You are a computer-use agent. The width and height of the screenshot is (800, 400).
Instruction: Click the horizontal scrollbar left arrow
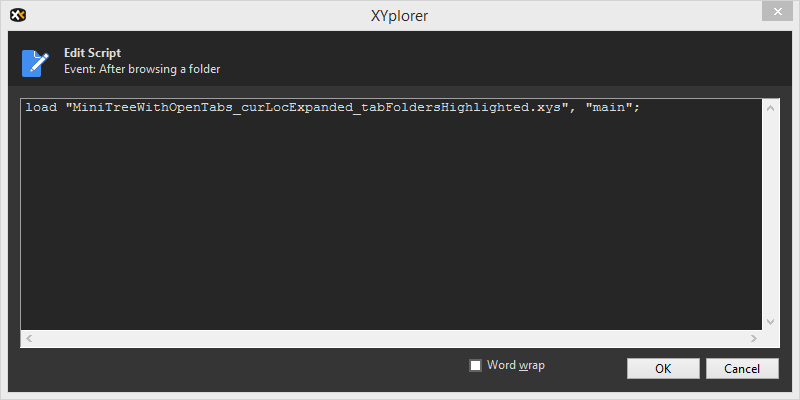(29, 339)
